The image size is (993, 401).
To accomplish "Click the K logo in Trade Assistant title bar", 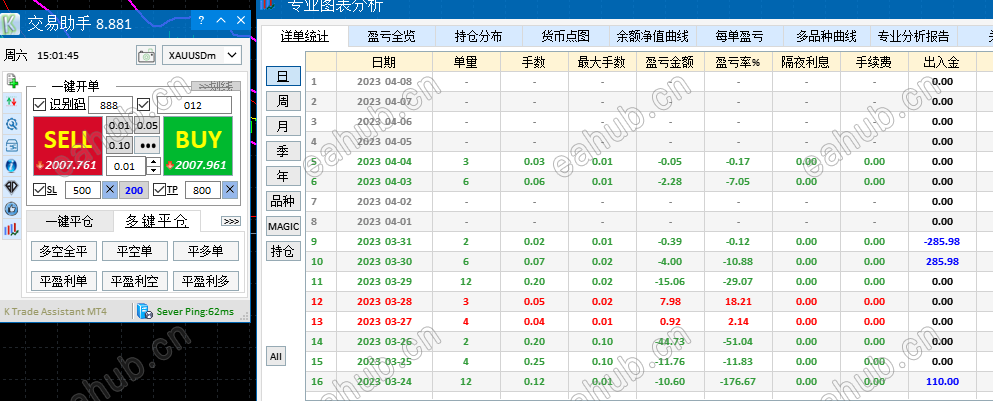I will (11, 24).
